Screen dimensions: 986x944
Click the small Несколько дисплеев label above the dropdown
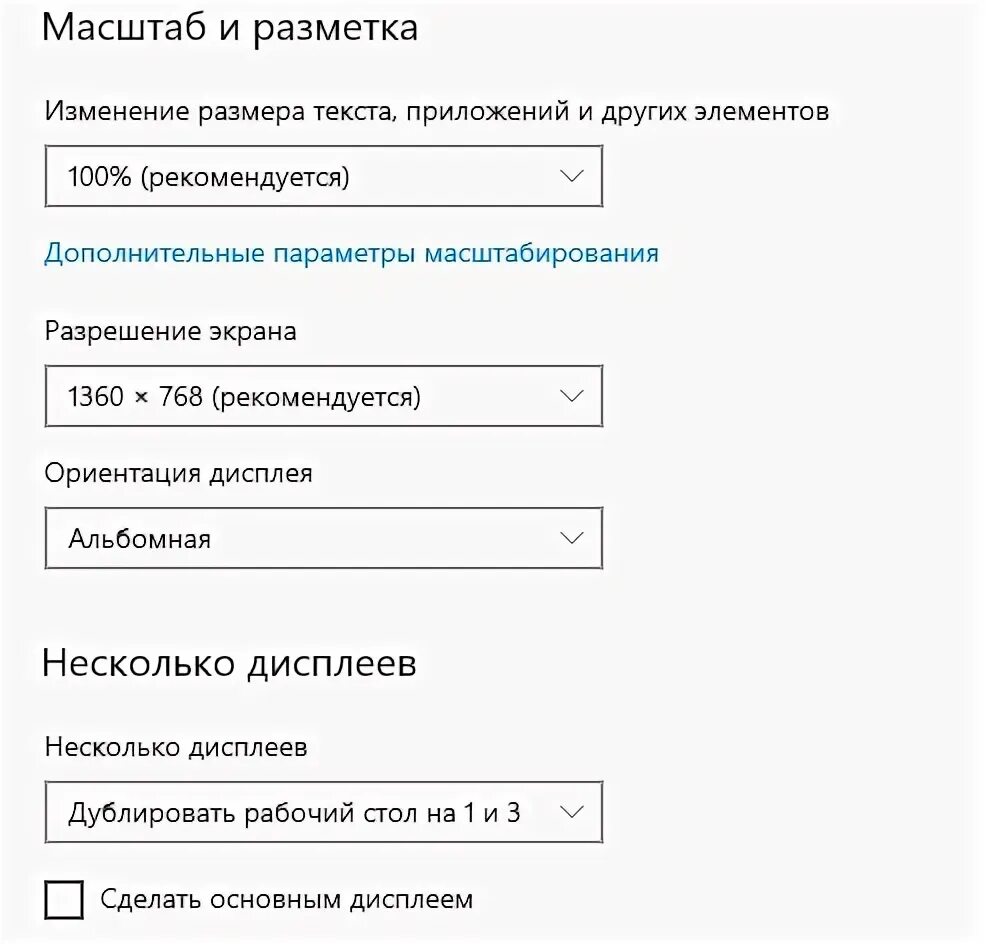tap(176, 747)
